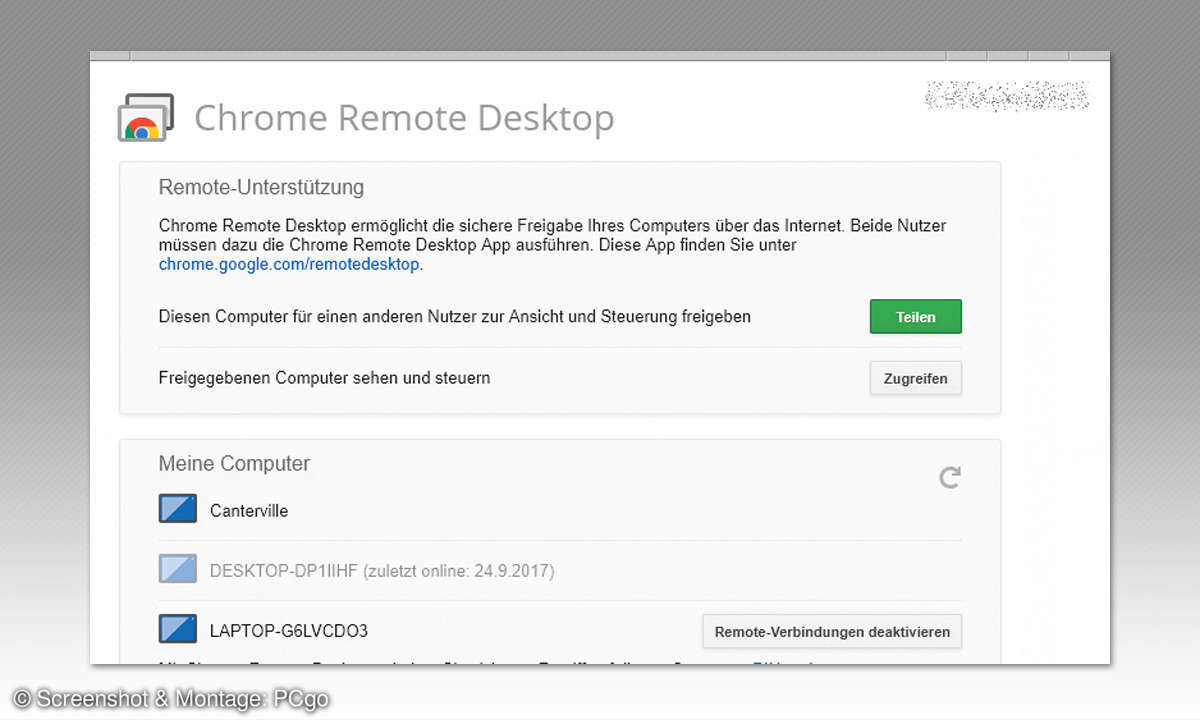Select the LAPTOP-G6LVCDO3 entry name
The width and height of the screenshot is (1200, 720).
pyautogui.click(x=289, y=631)
